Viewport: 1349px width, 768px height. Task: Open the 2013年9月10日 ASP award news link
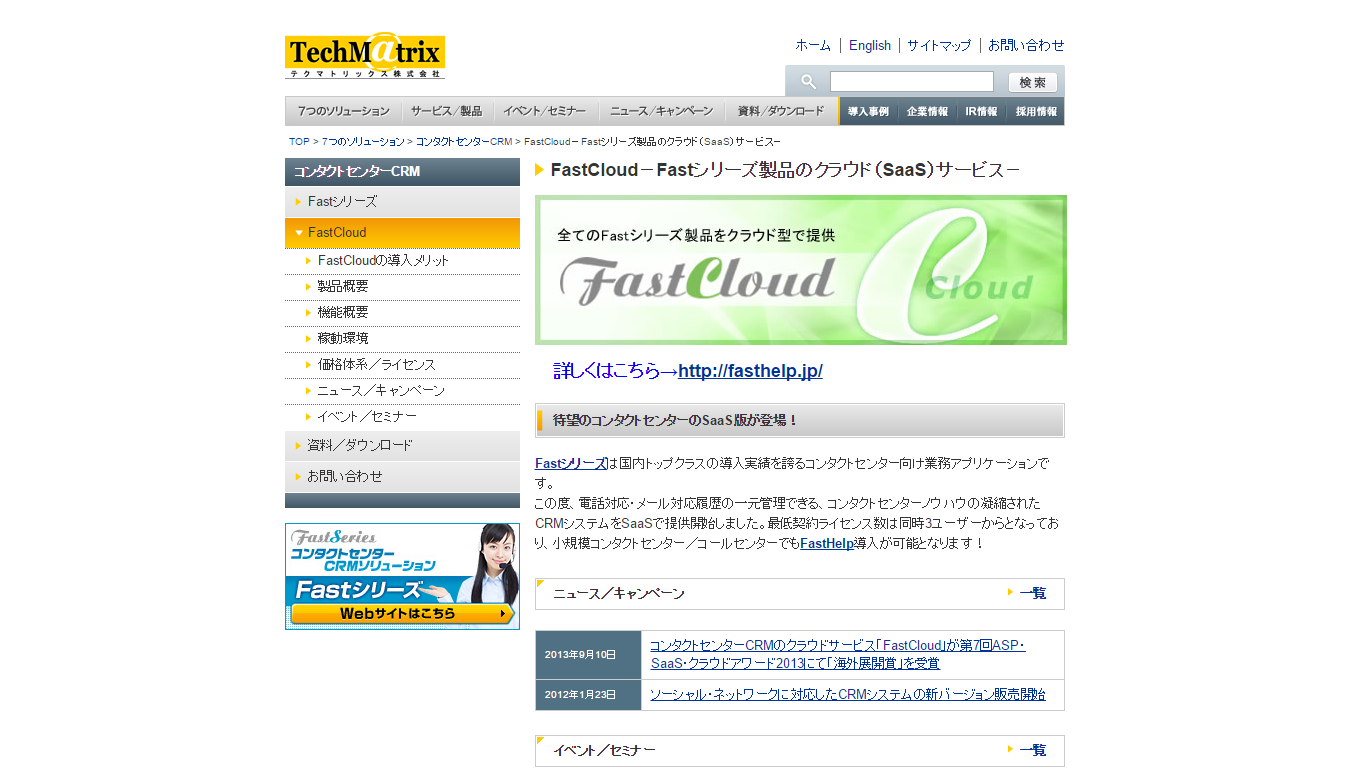(838, 654)
